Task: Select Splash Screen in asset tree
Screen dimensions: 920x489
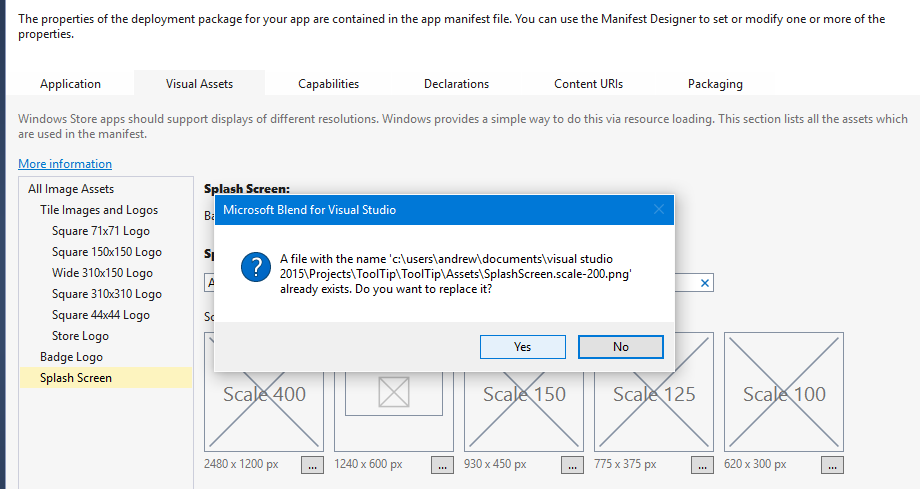Action: pos(106,378)
